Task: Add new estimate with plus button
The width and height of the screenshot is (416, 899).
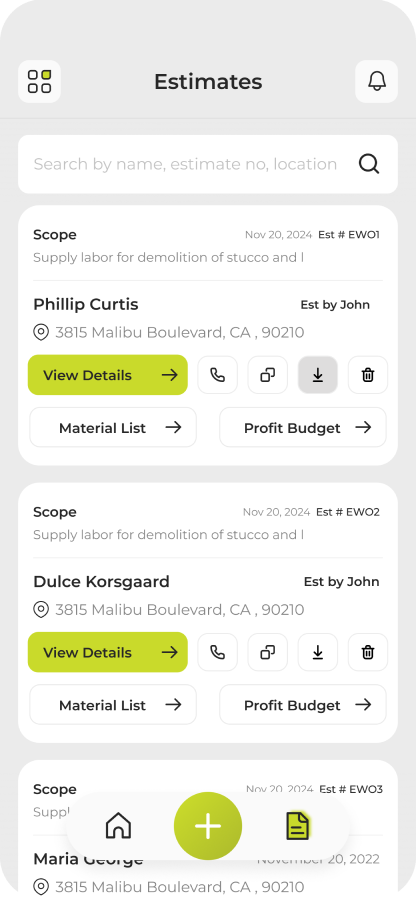Action: click(x=208, y=826)
